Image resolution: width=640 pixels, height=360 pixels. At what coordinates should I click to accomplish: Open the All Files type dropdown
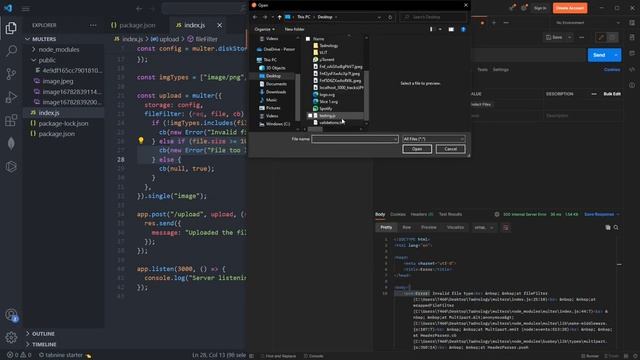click(x=433, y=139)
